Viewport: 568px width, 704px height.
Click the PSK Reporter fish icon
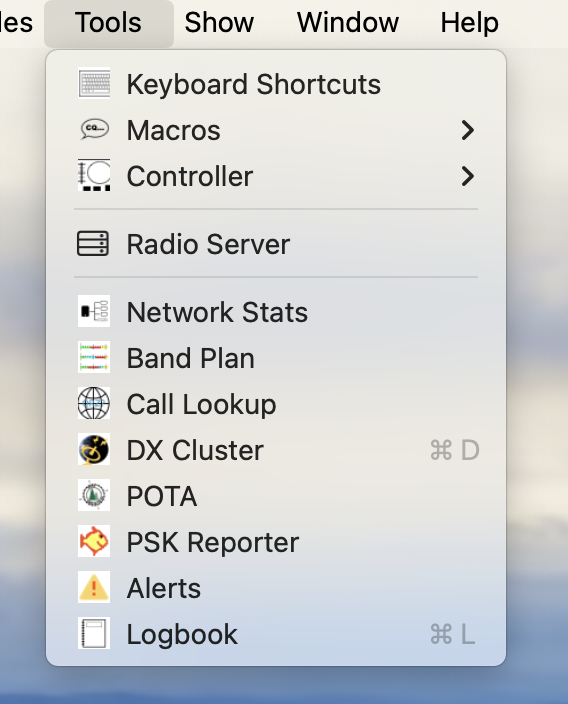(x=94, y=541)
